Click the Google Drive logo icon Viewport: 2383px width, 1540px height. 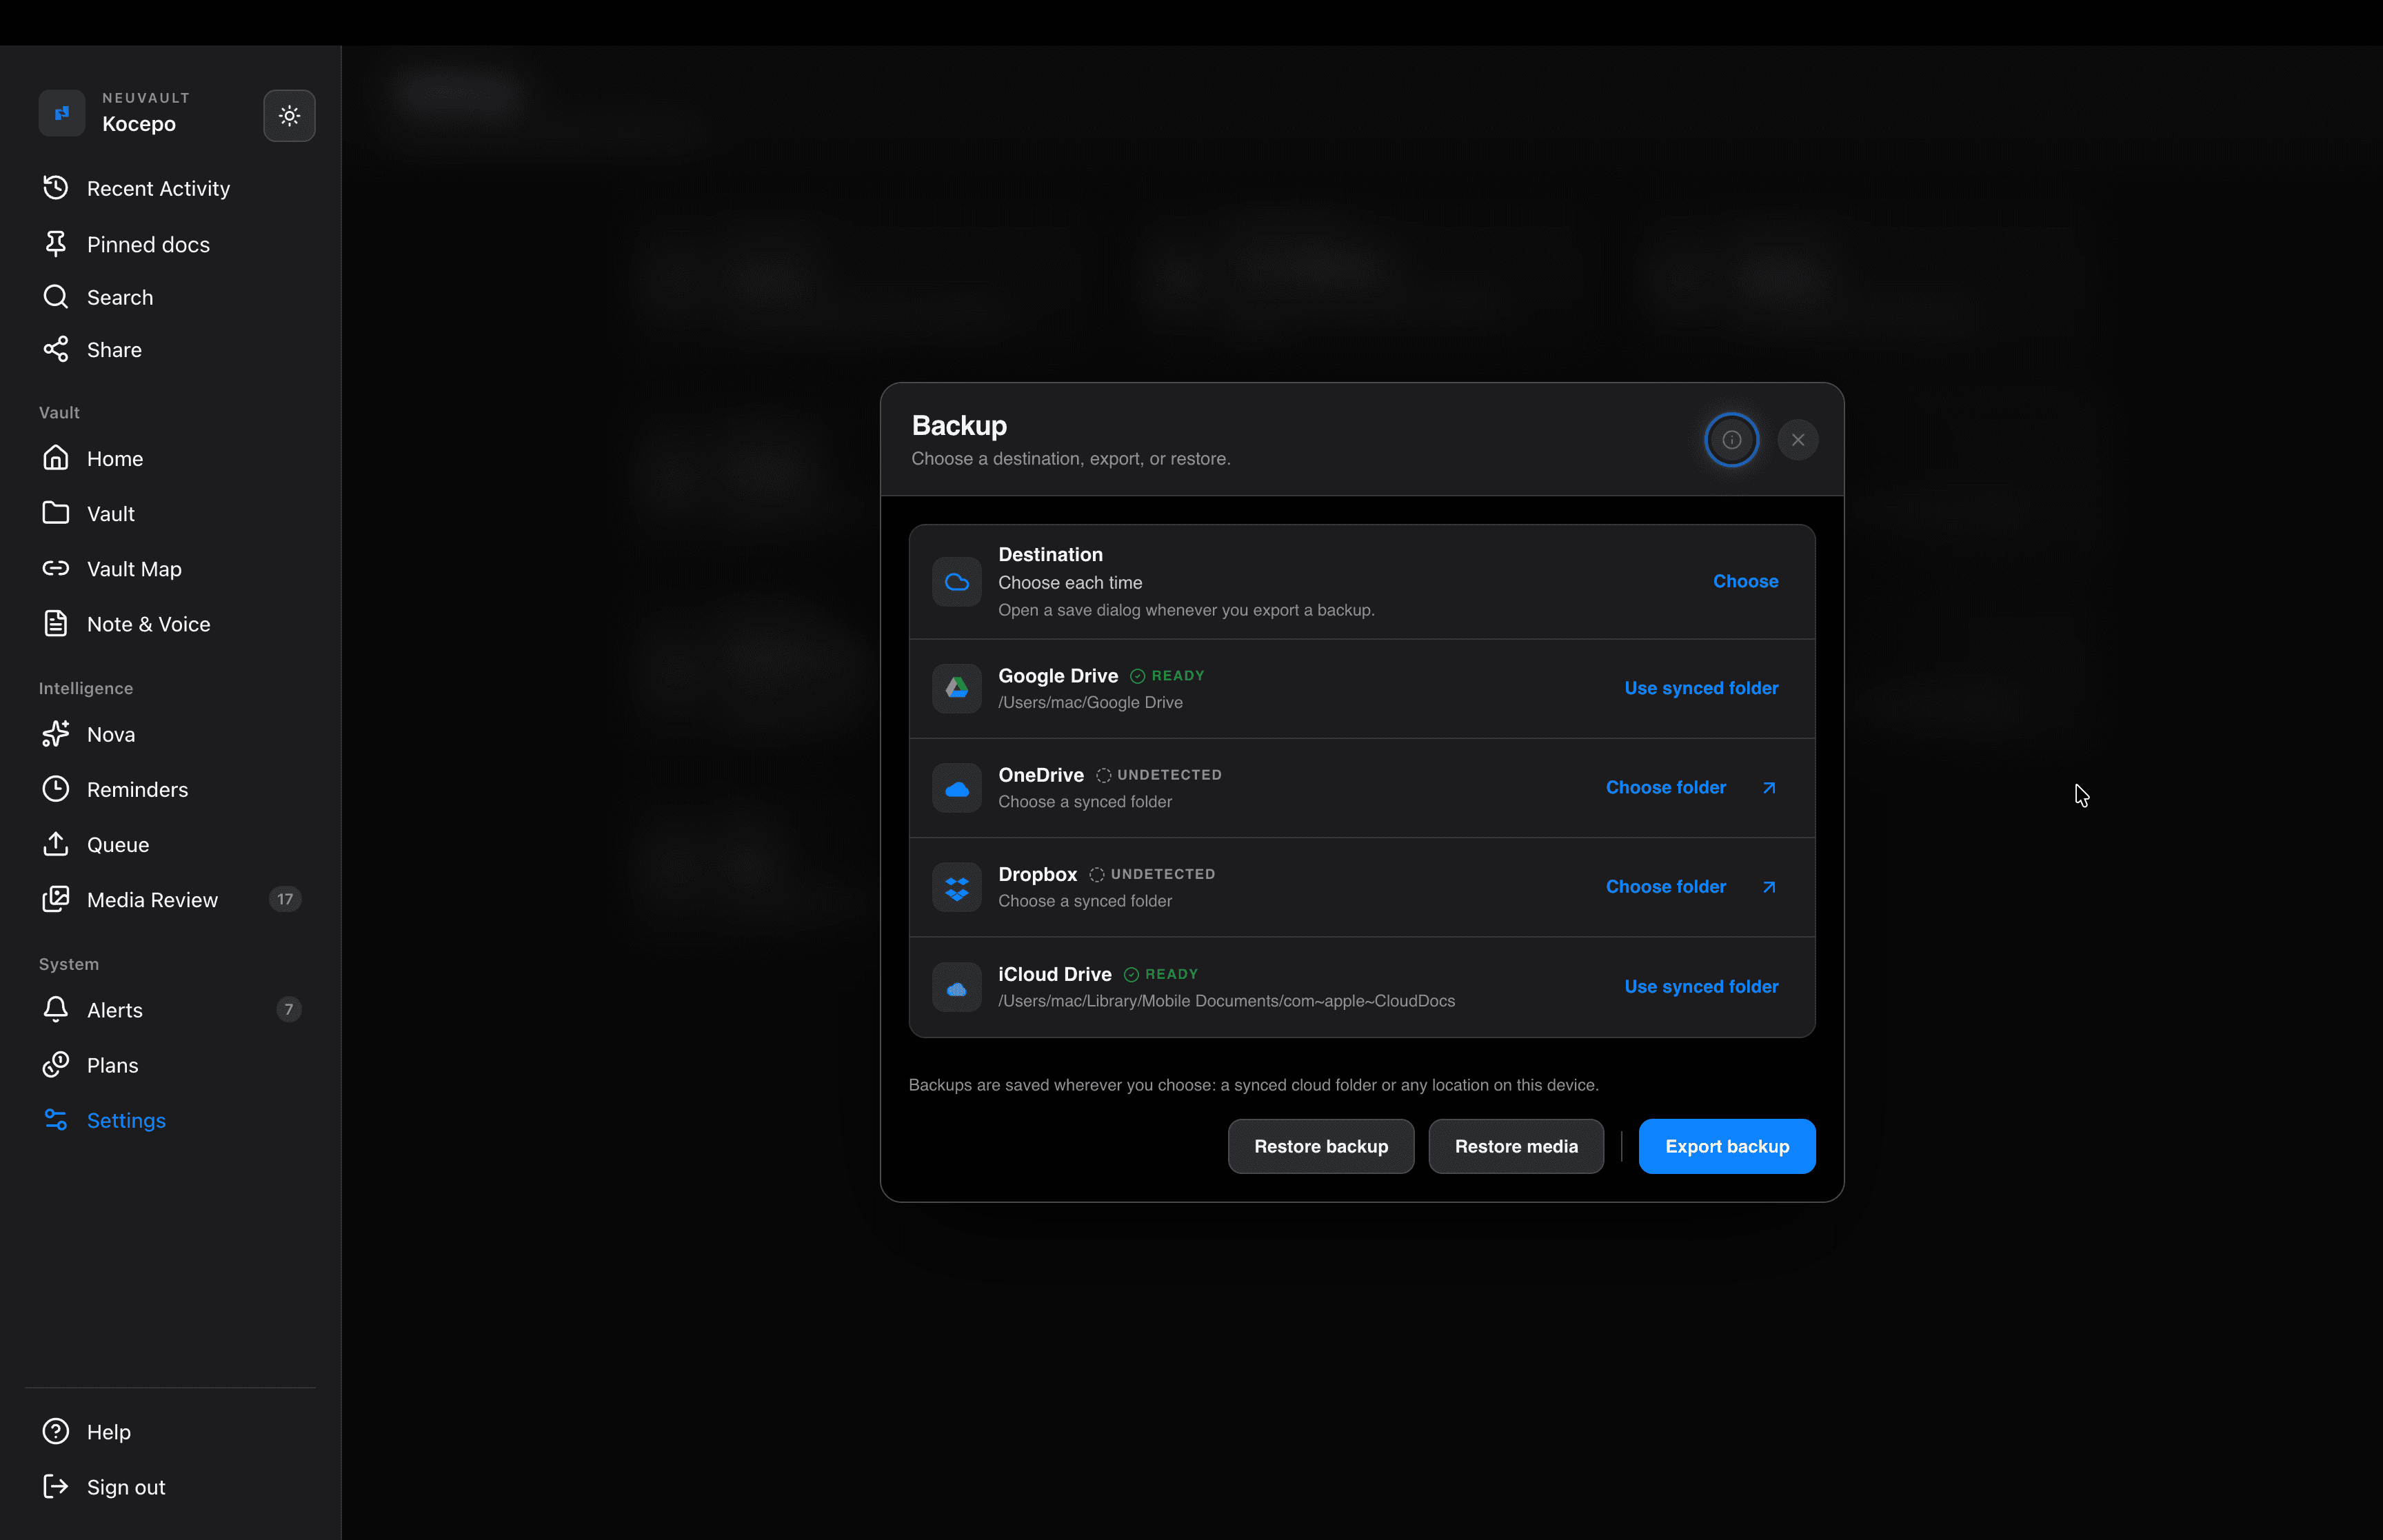tap(956, 688)
